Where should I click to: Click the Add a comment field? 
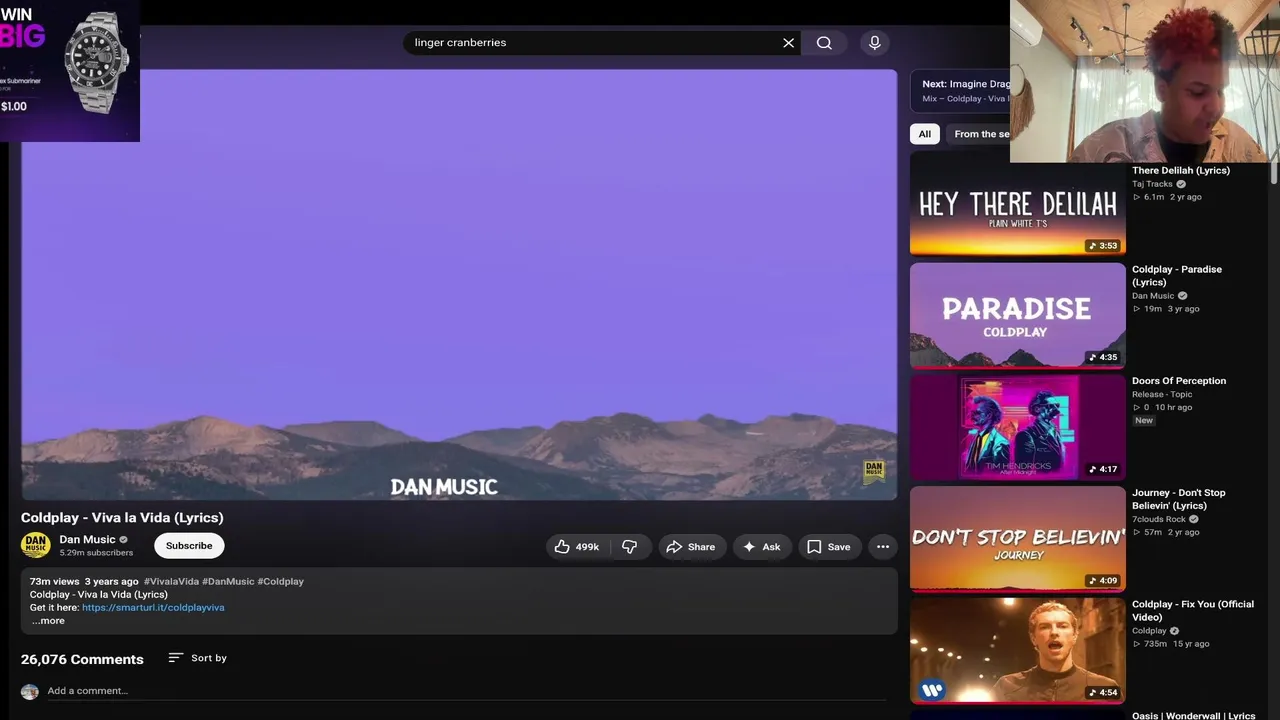pos(466,691)
